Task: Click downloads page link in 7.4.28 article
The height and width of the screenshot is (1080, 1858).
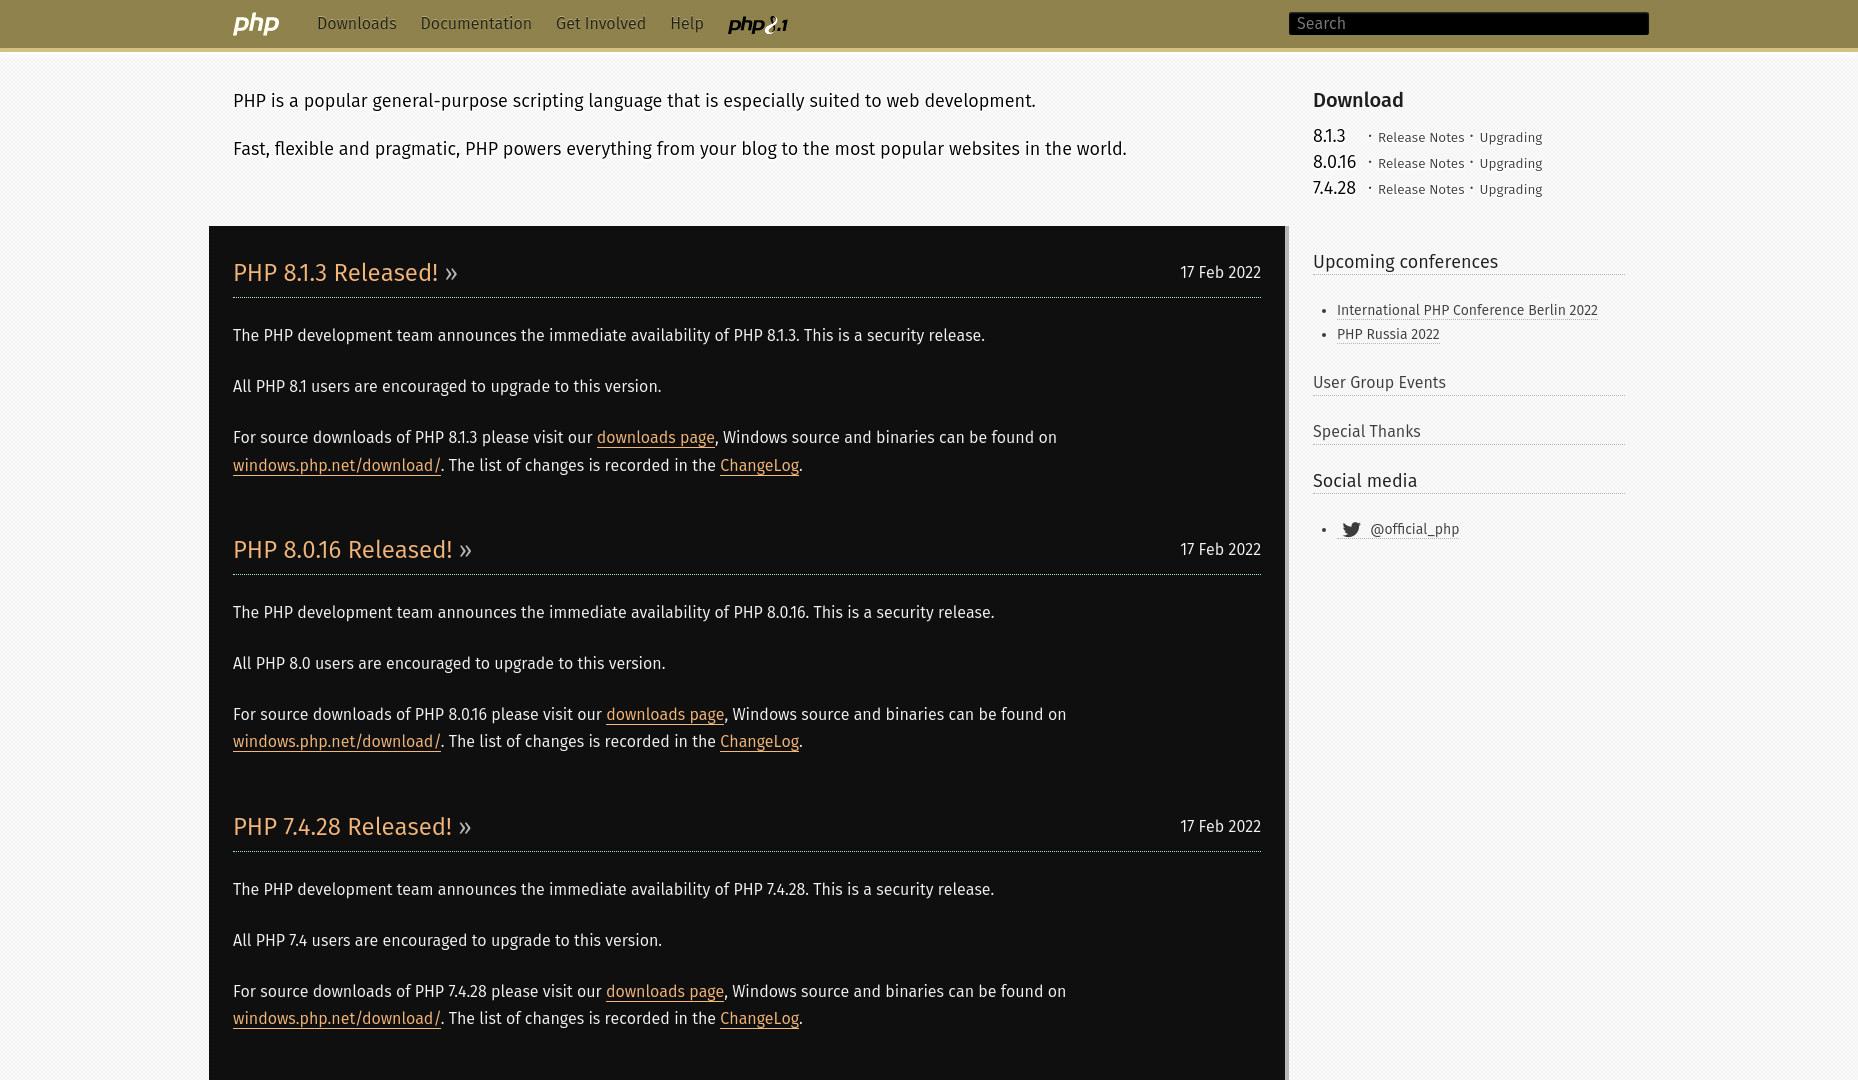Action: pos(665,992)
